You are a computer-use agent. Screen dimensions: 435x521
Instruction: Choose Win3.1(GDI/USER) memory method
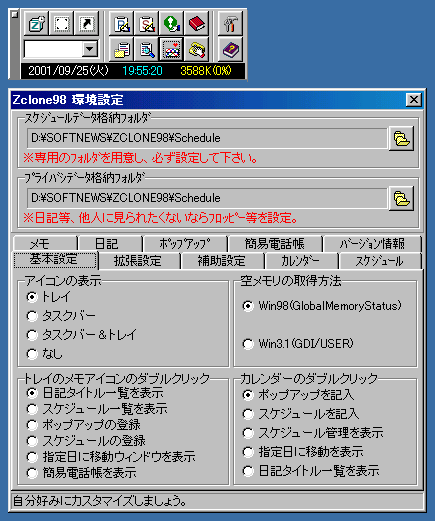pyautogui.click(x=298, y=344)
